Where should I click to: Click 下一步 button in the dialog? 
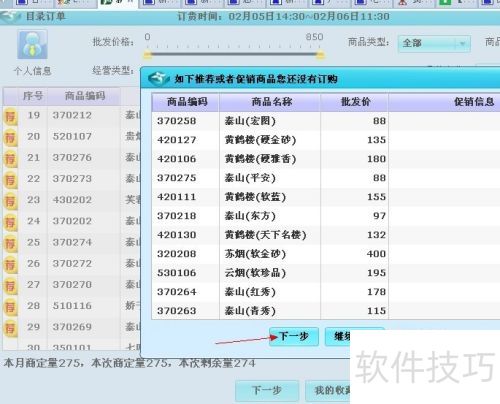294,336
